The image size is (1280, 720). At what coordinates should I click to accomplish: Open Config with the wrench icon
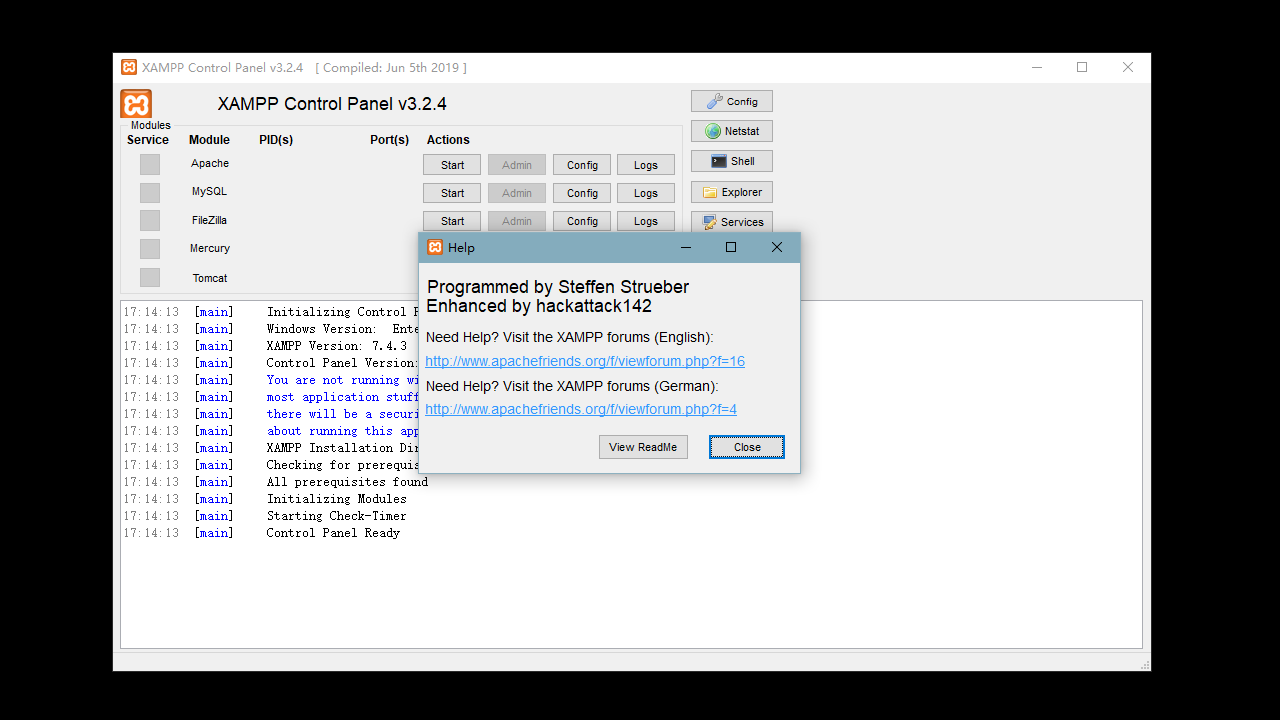click(x=731, y=102)
